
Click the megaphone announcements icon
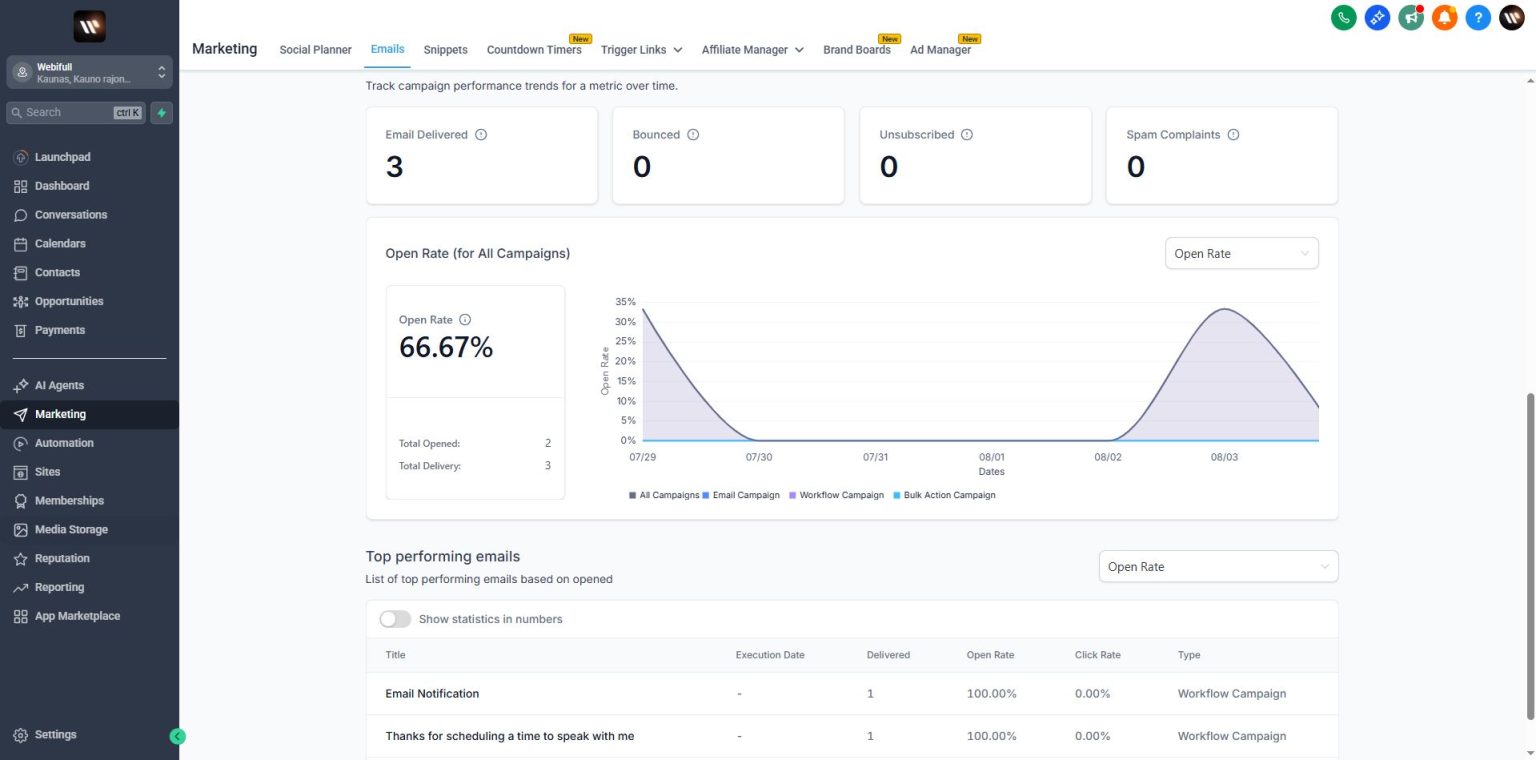1411,17
